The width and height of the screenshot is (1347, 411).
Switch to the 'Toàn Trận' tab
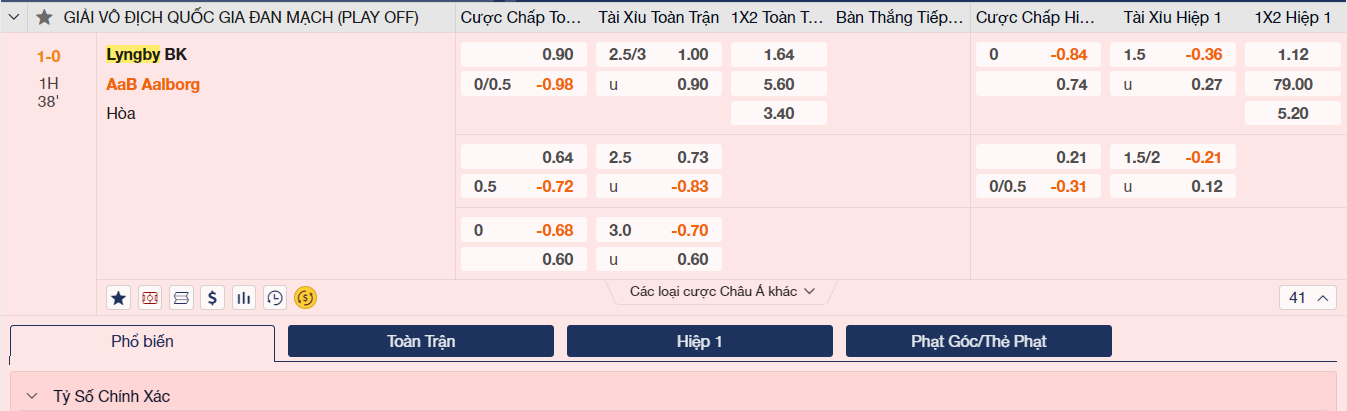point(420,341)
